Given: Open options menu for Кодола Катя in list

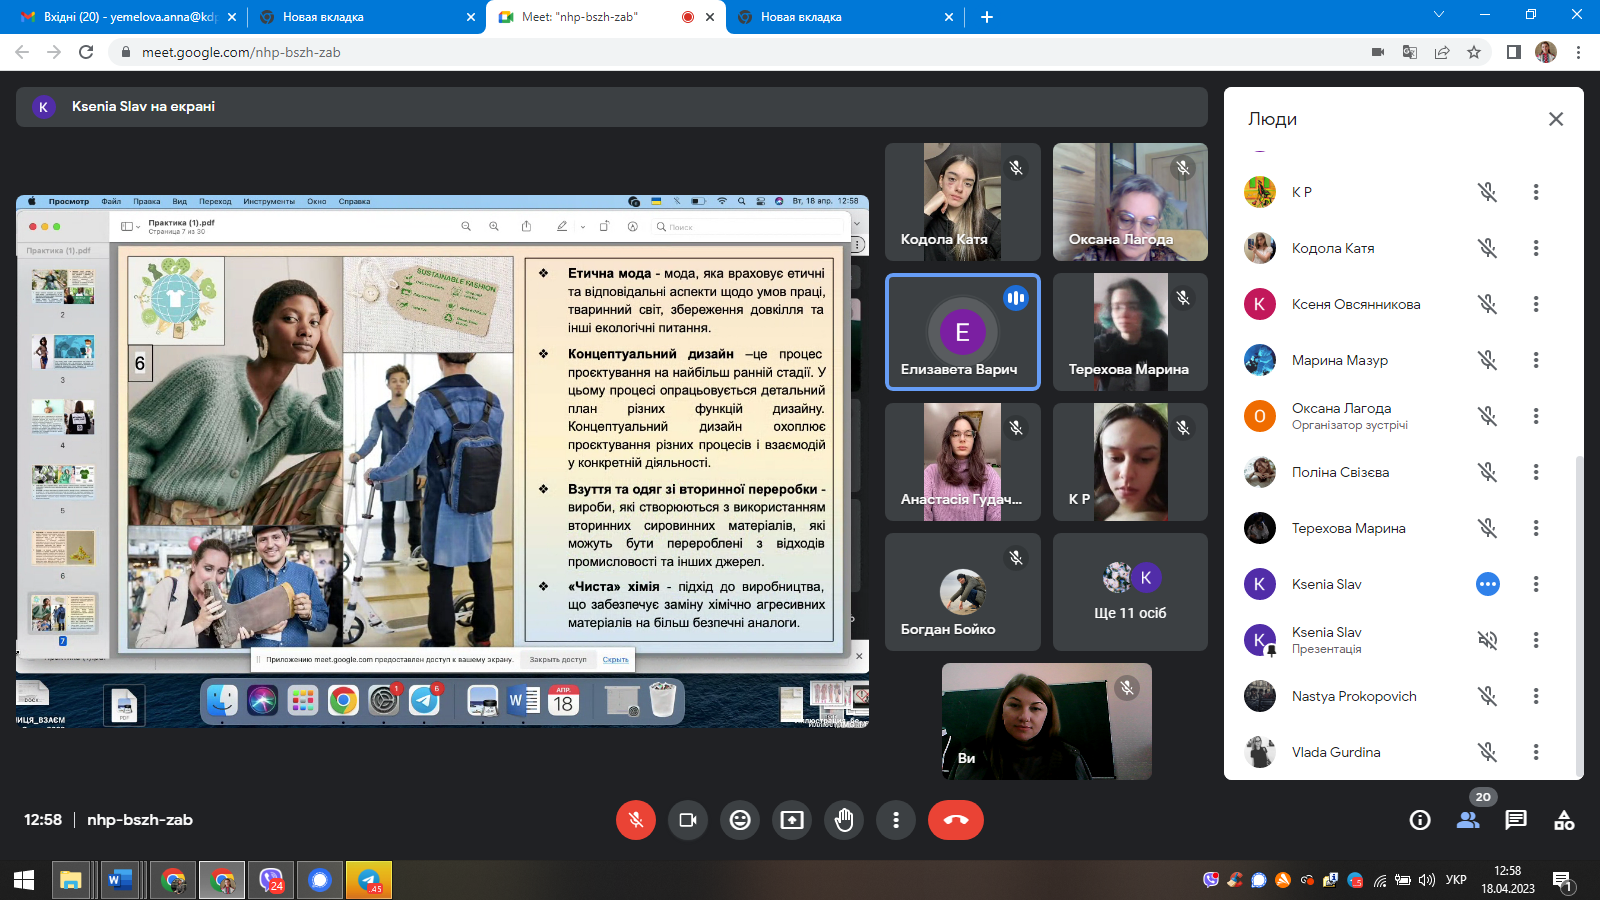Looking at the screenshot, I should (1536, 248).
